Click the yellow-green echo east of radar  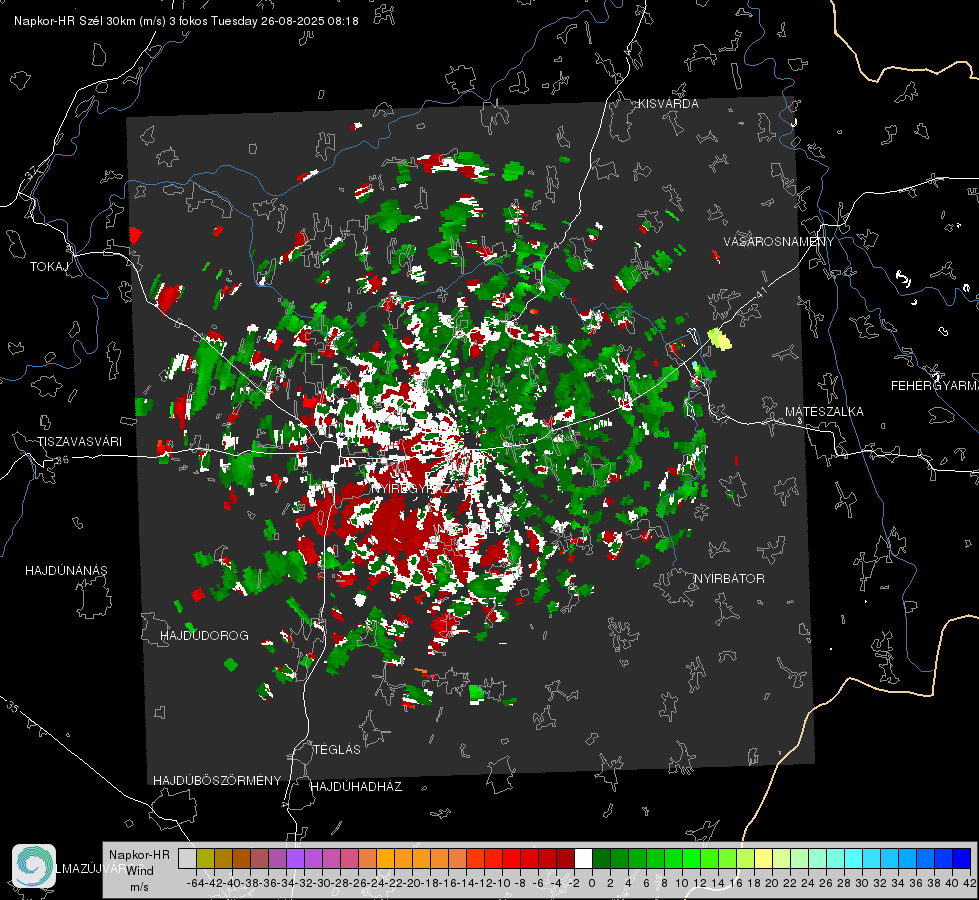tap(719, 339)
